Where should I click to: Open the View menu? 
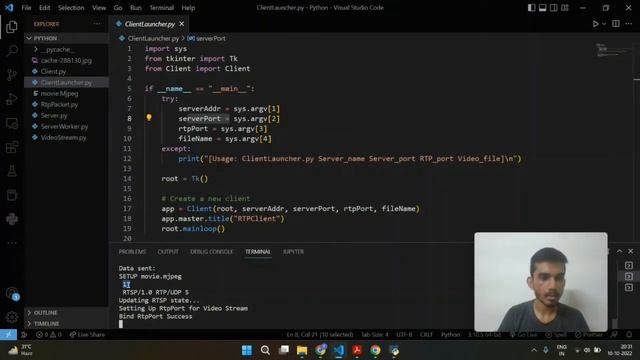(99, 8)
